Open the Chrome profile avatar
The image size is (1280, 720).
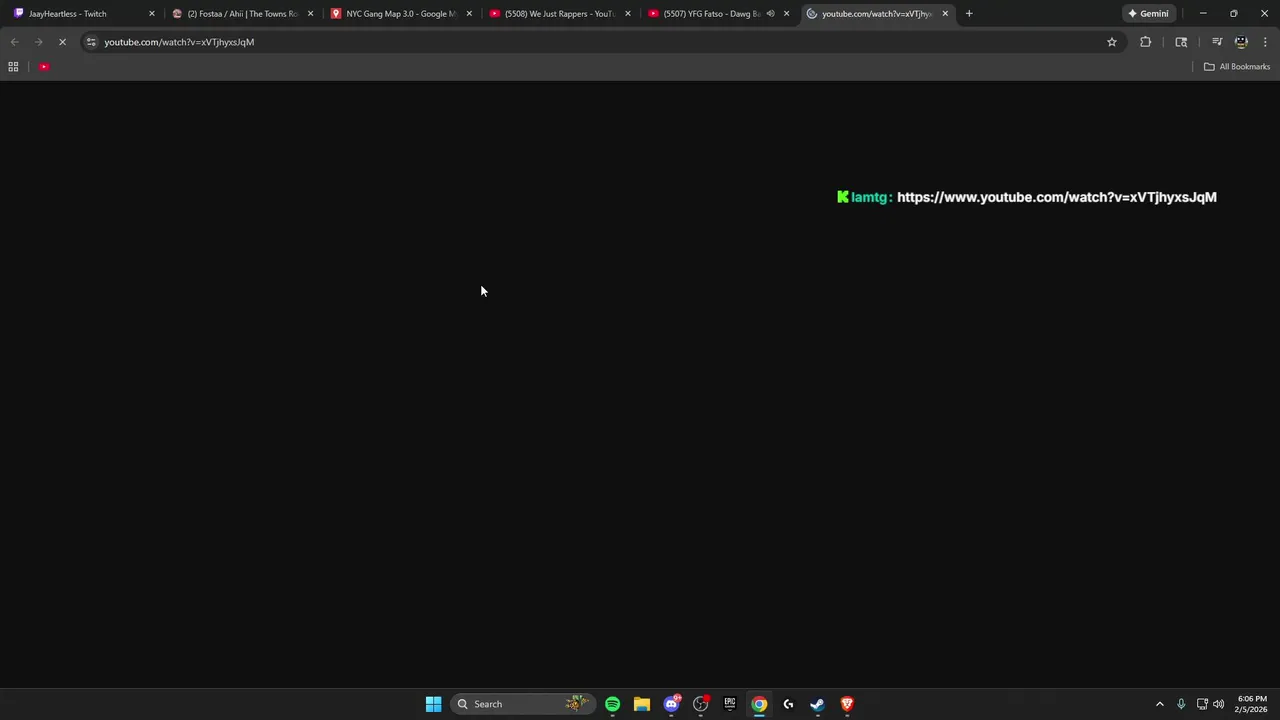(1241, 42)
